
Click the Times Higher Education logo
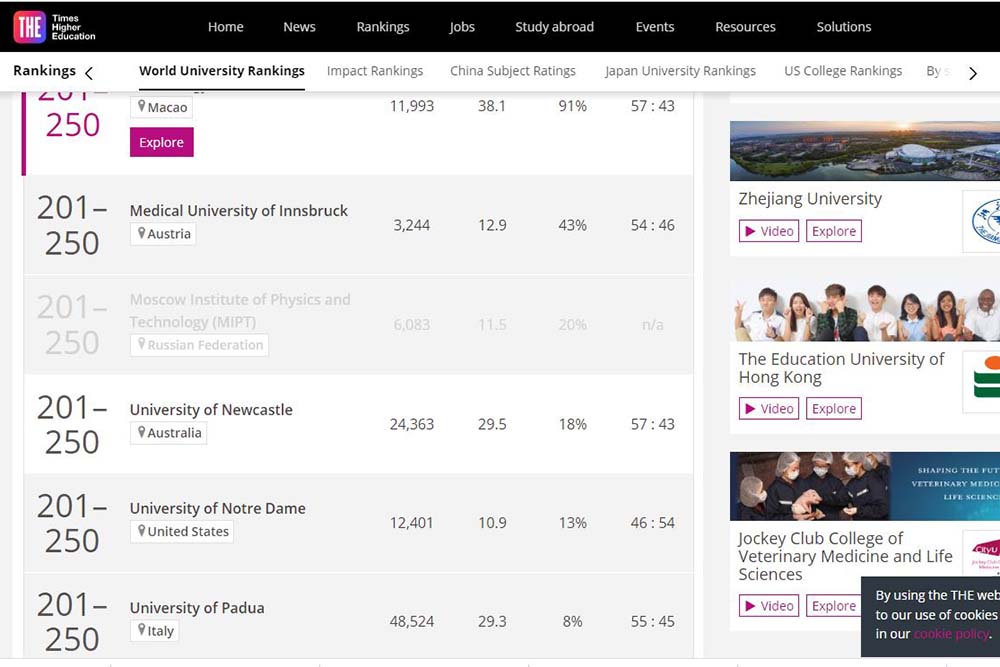click(x=55, y=27)
